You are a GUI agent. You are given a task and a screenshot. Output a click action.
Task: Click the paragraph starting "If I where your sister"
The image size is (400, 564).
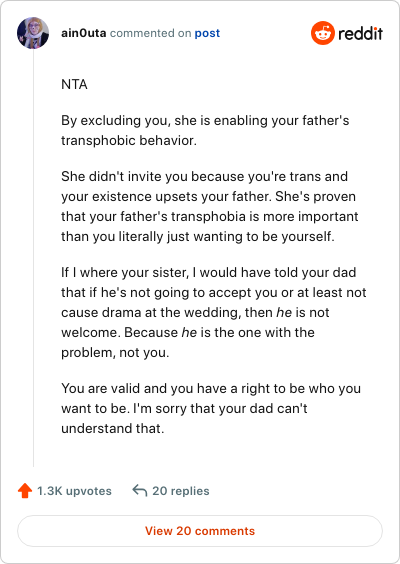coord(214,312)
